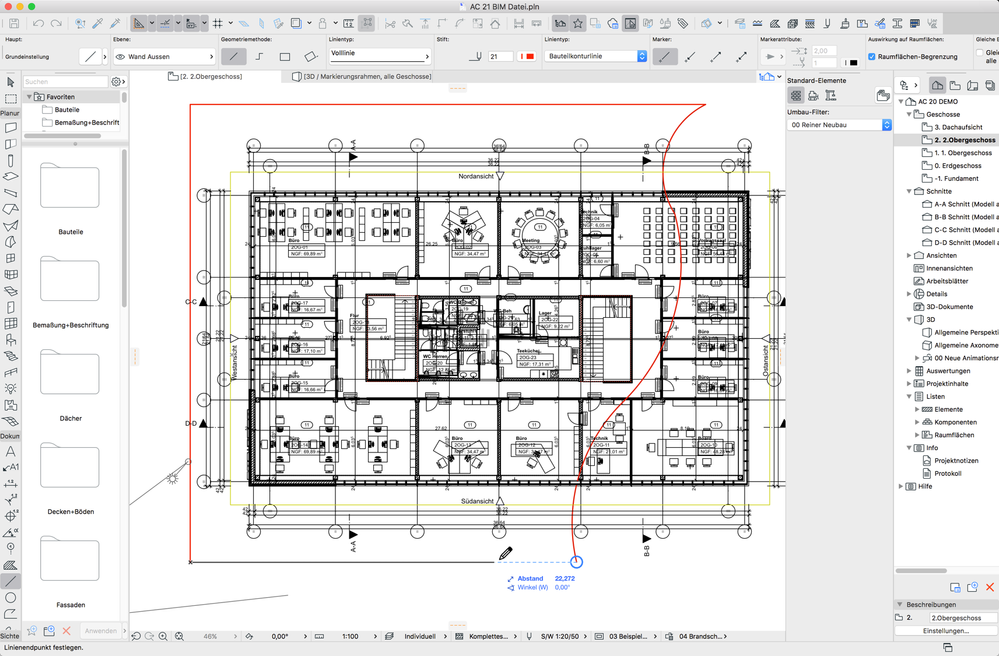The height and width of the screenshot is (656, 999).
Task: Switch to the 3D Markierungsrahmen tab
Action: coord(362,76)
